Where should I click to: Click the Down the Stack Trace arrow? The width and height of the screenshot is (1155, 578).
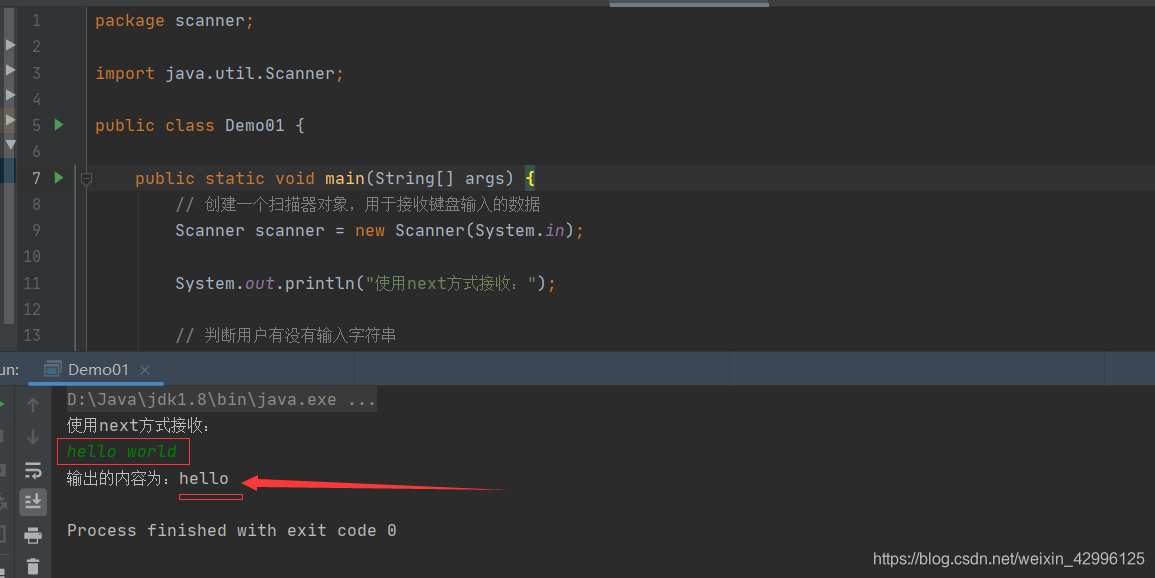(33, 437)
